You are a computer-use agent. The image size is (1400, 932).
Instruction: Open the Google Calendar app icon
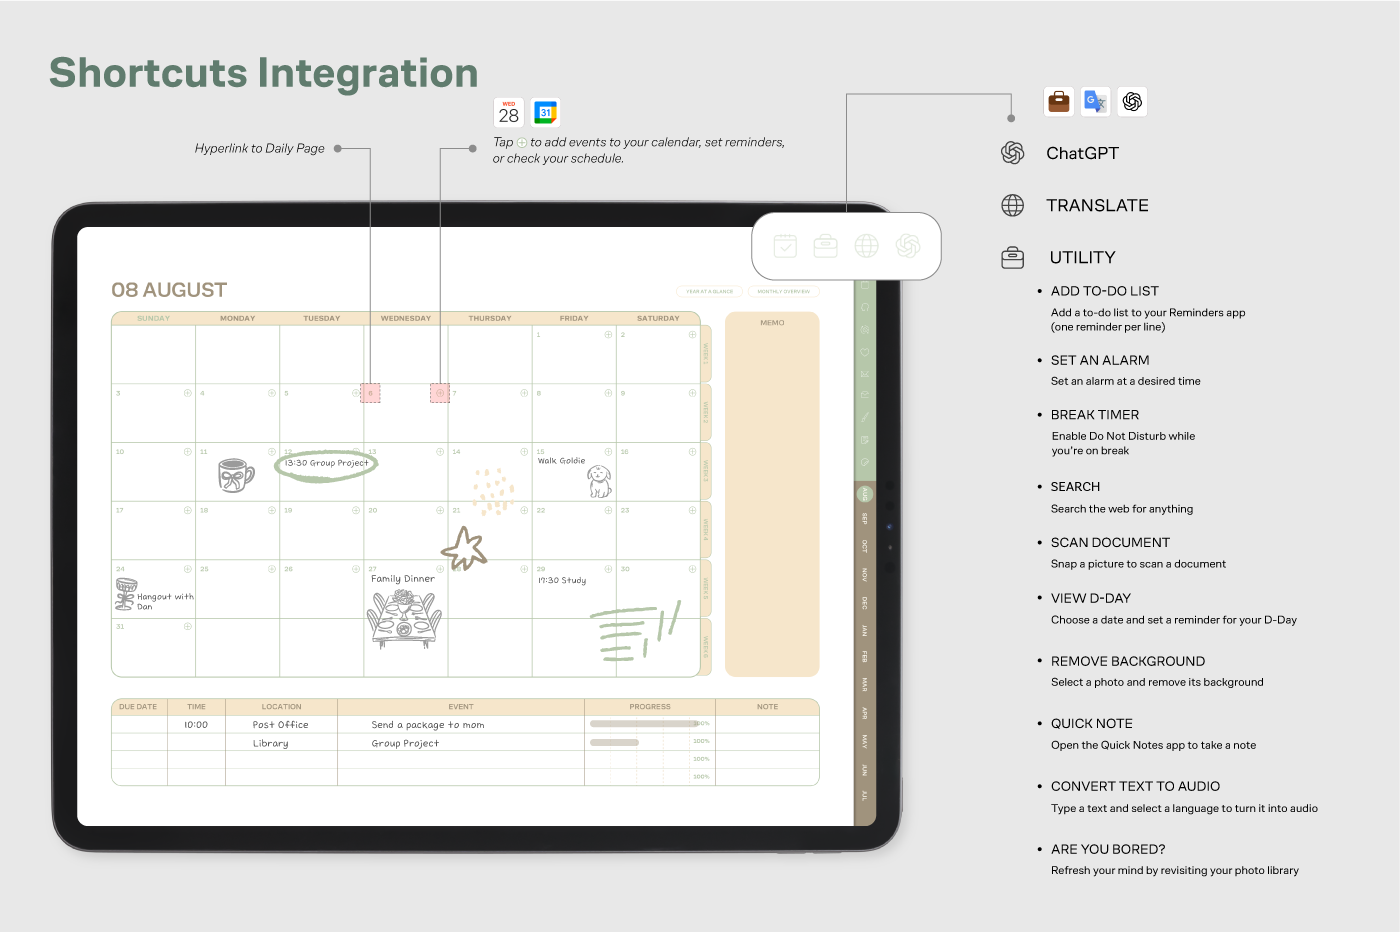pos(545,113)
